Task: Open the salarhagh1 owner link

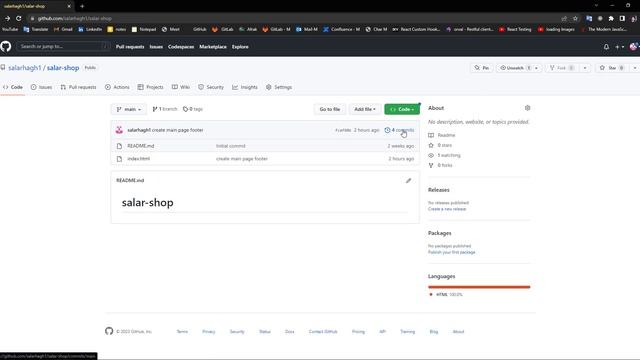Action: click(25, 68)
